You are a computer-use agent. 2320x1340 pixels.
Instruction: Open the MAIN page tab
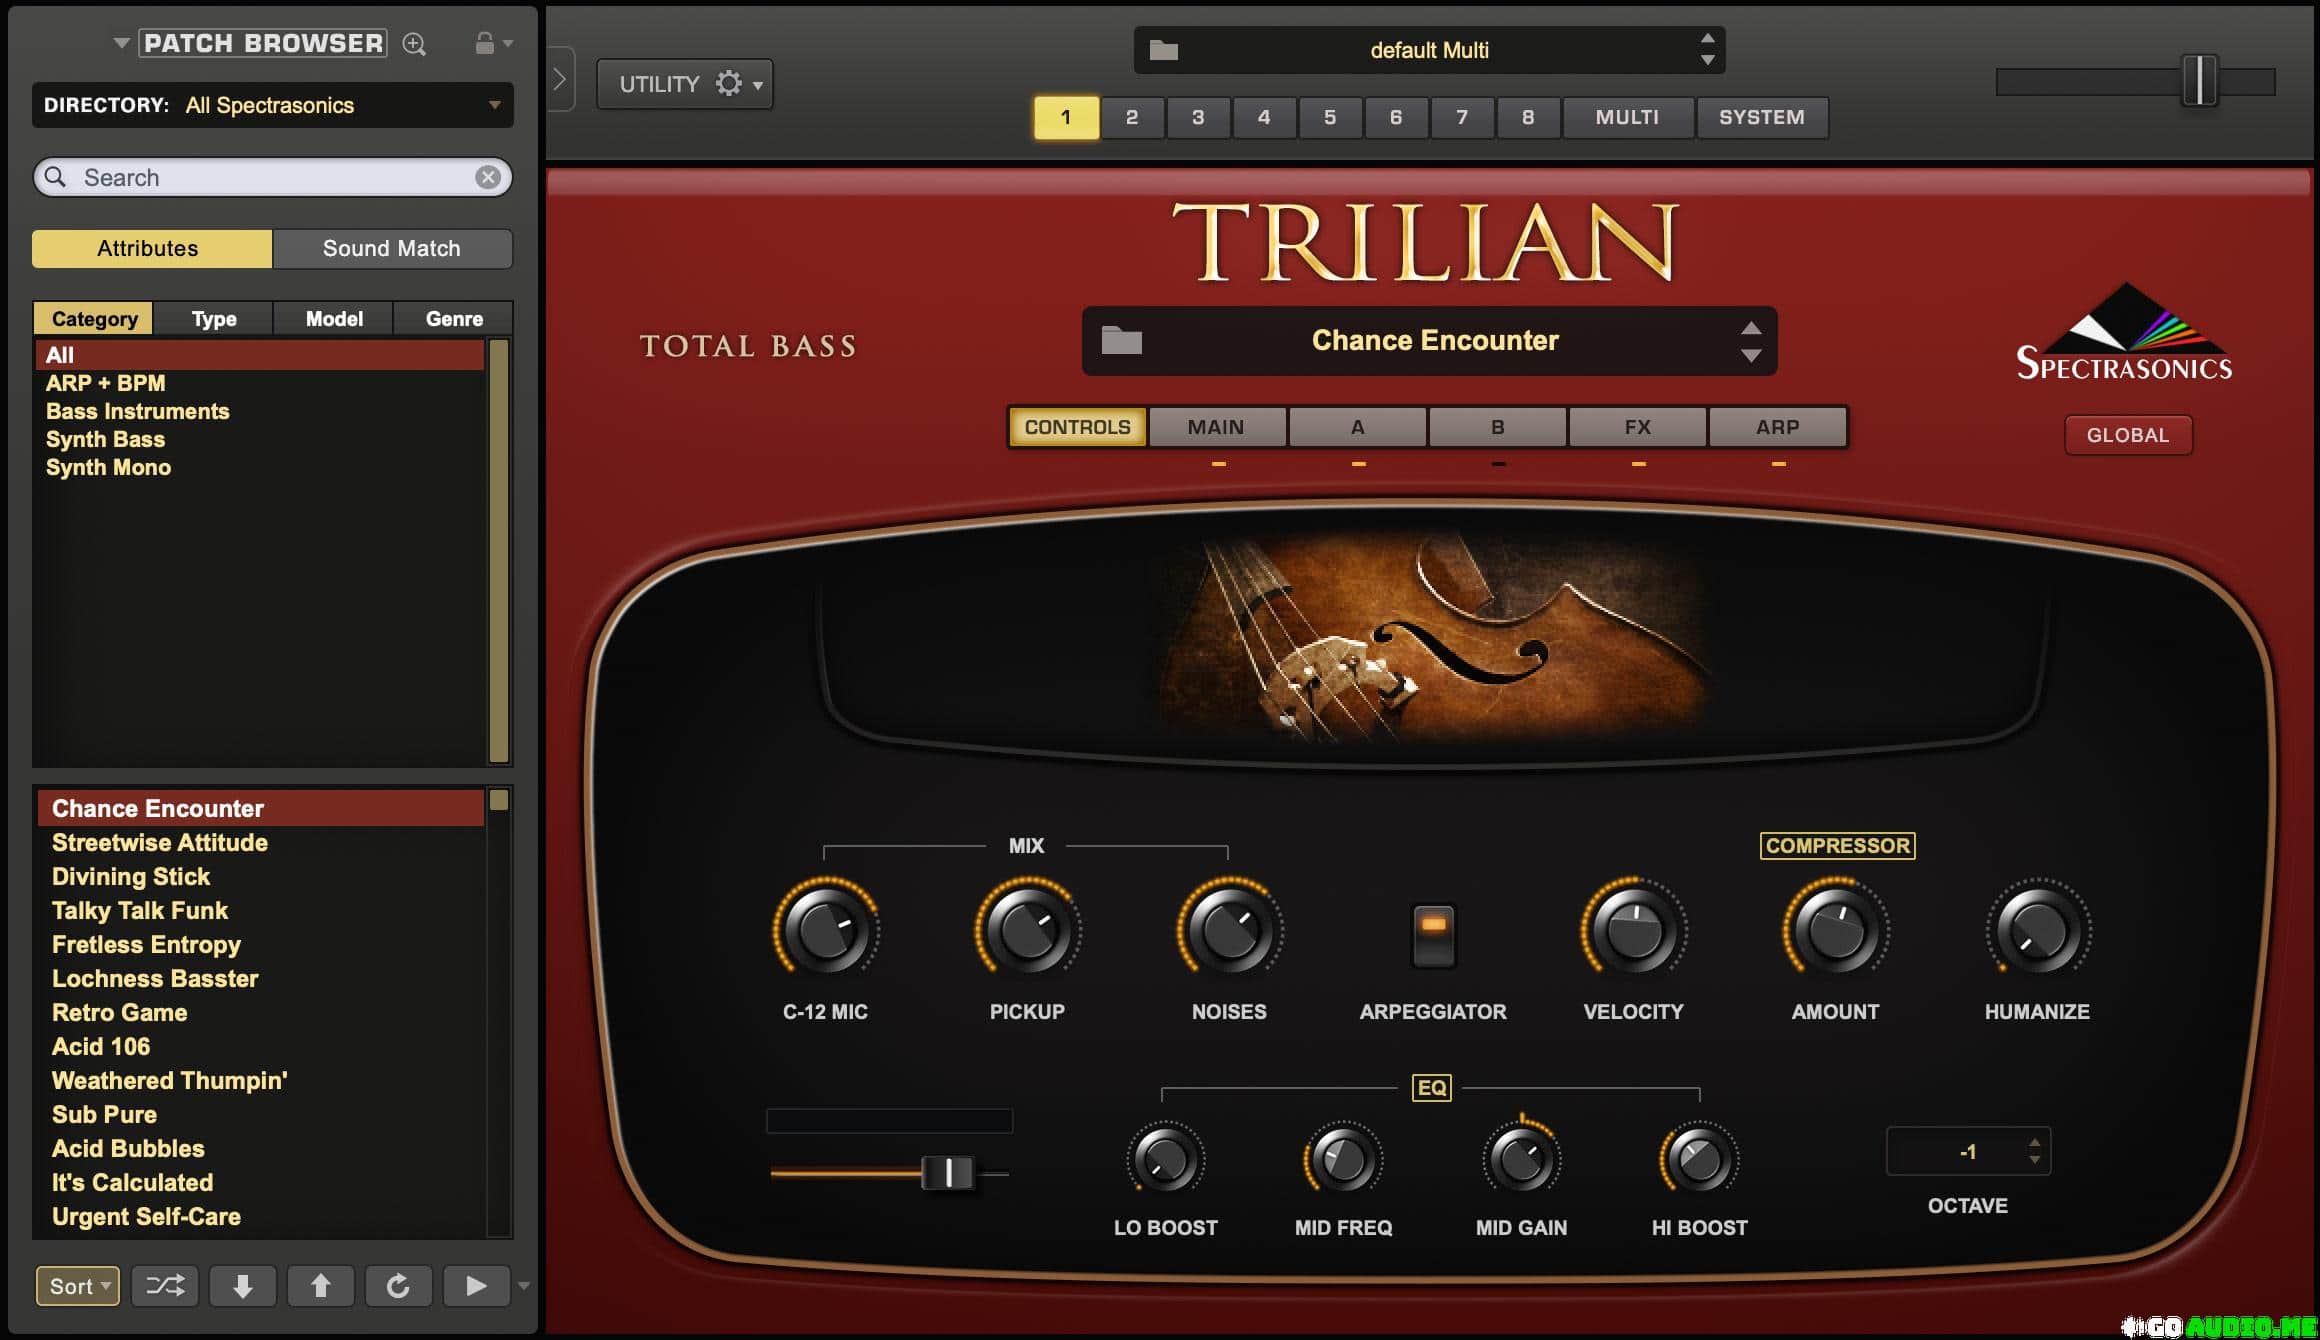pyautogui.click(x=1216, y=427)
